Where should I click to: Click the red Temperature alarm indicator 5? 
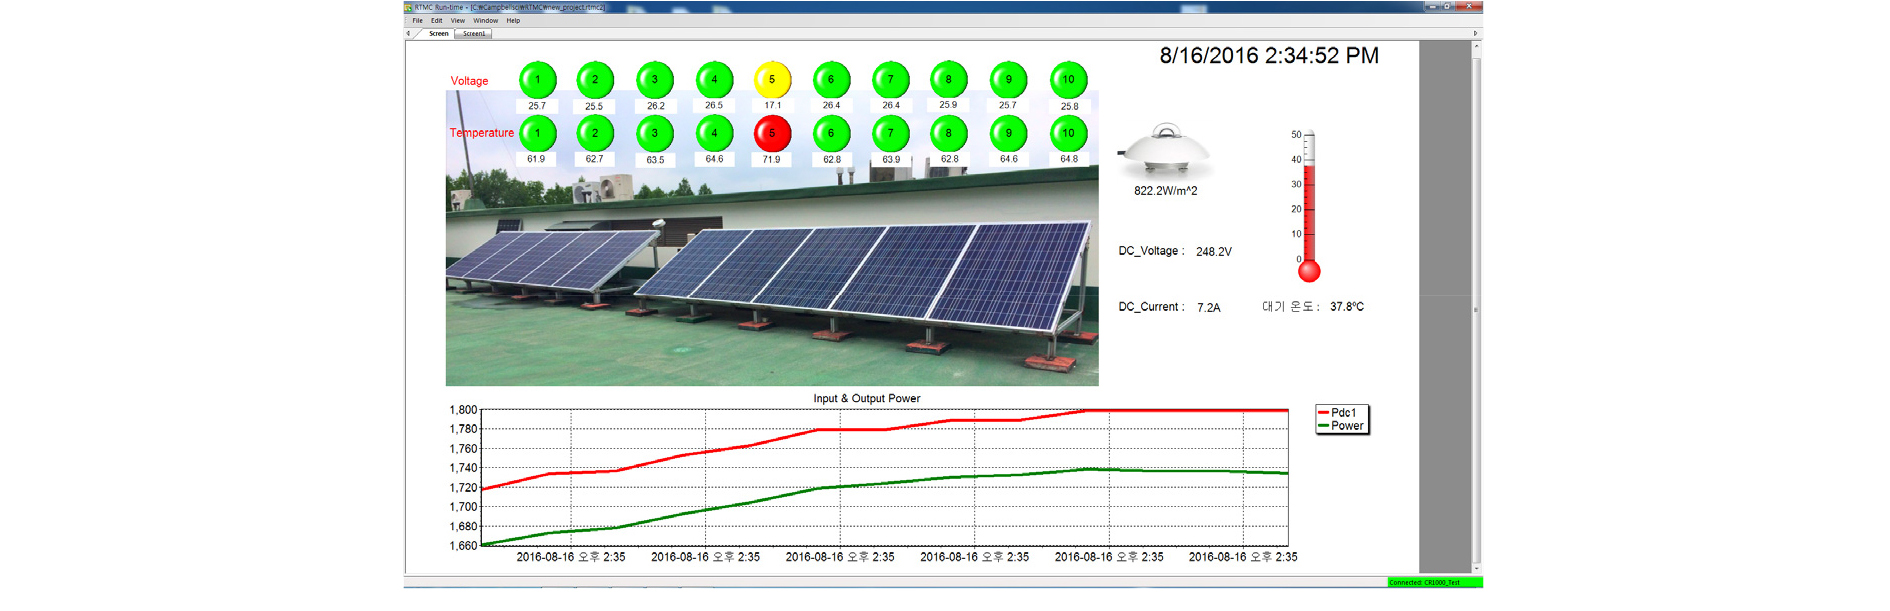[x=772, y=133]
